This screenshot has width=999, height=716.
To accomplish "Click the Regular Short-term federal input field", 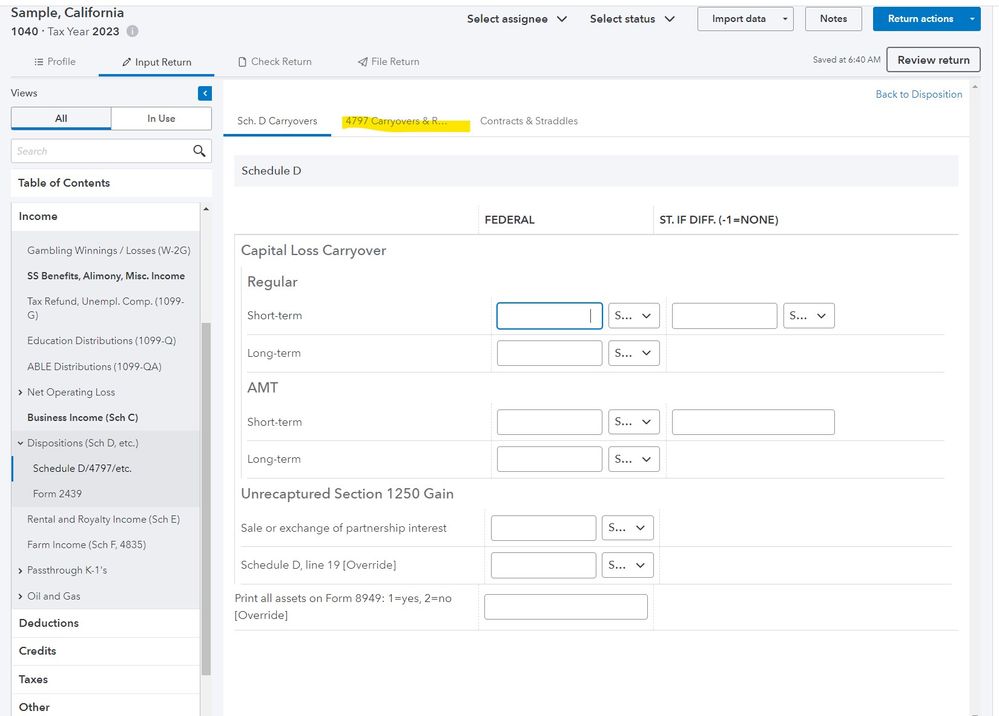I will 549,316.
